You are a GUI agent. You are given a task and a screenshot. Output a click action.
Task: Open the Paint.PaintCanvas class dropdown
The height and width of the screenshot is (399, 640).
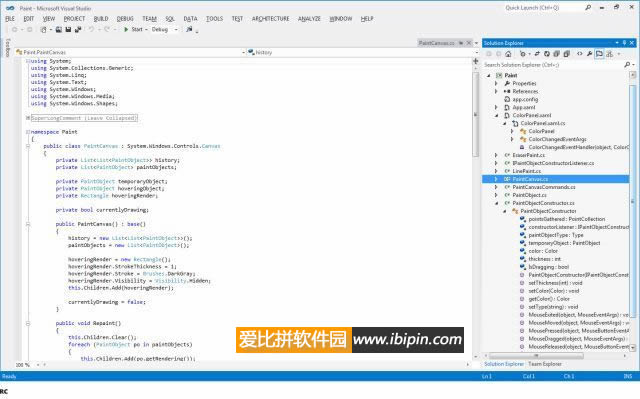pos(243,52)
